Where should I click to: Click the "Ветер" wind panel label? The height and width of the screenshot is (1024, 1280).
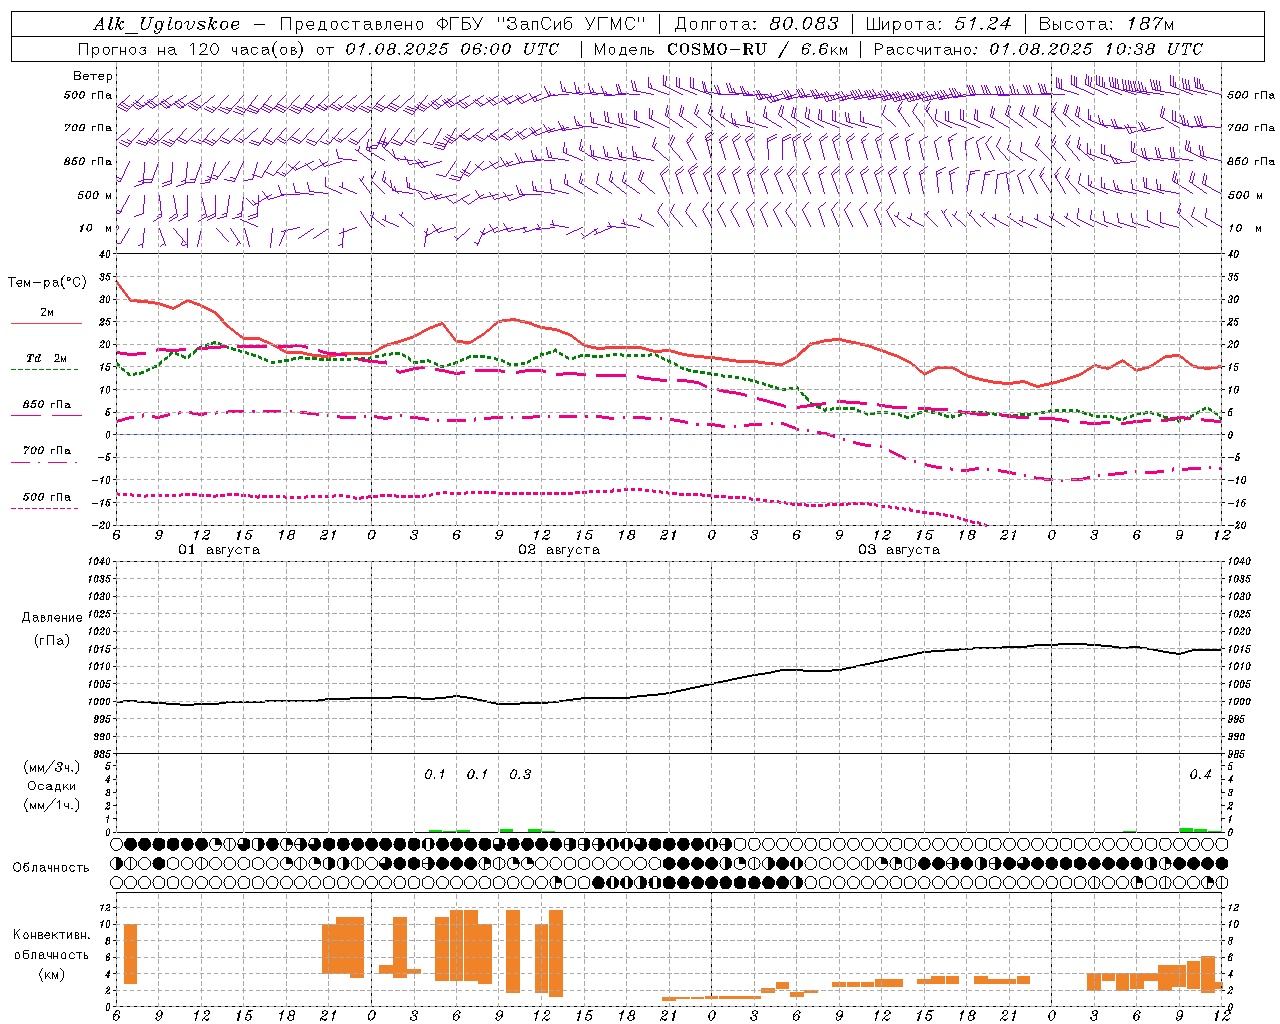pos(93,76)
